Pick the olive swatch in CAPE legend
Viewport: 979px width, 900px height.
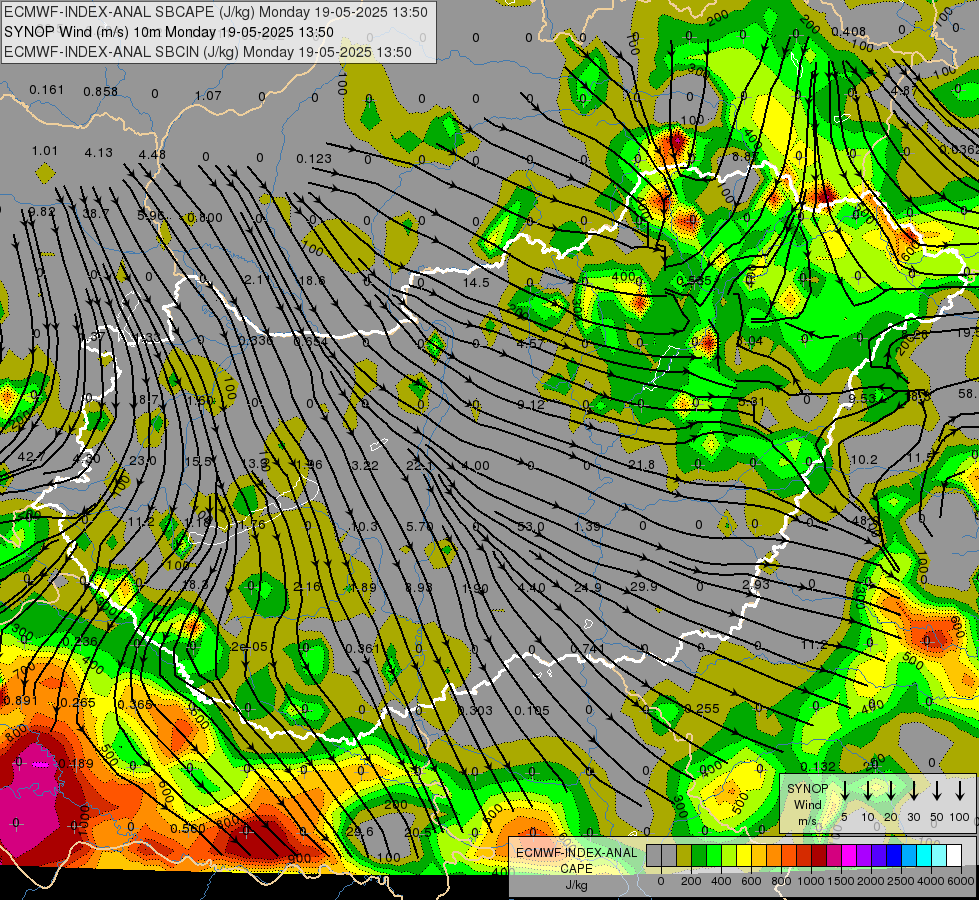(684, 855)
